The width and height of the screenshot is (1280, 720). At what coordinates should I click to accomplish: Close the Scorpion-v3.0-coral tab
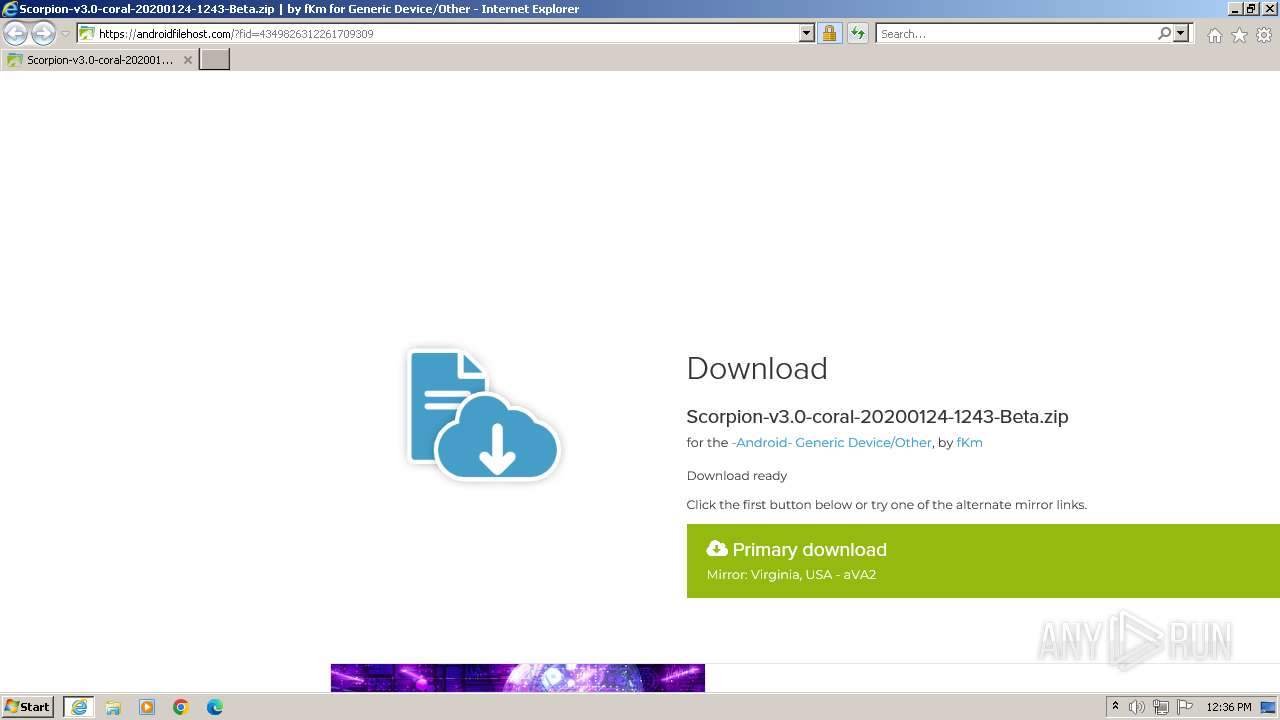click(187, 60)
